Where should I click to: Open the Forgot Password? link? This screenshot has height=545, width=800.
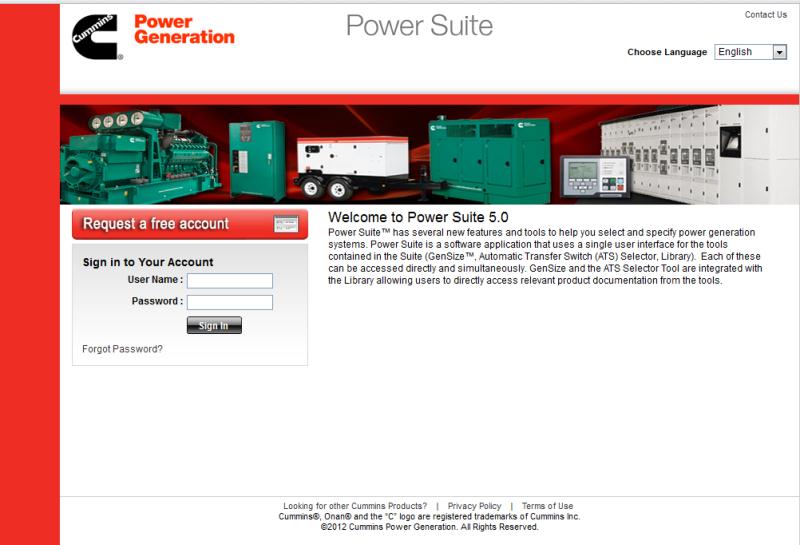(122, 349)
